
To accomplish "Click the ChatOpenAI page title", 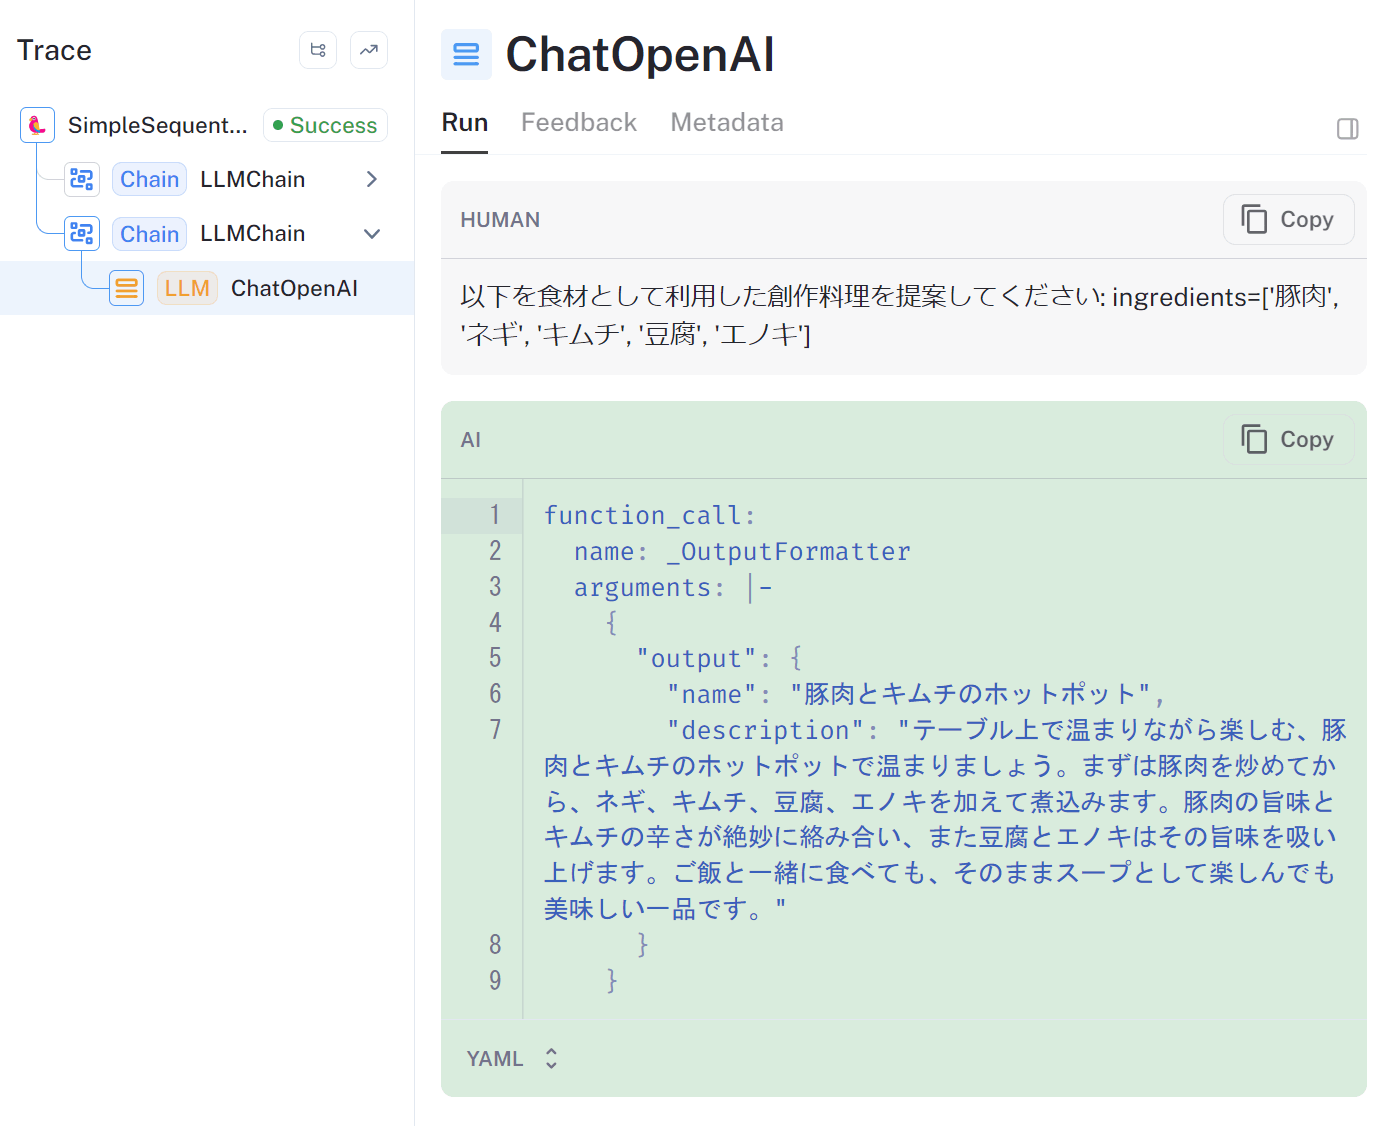I will pyautogui.click(x=640, y=54).
